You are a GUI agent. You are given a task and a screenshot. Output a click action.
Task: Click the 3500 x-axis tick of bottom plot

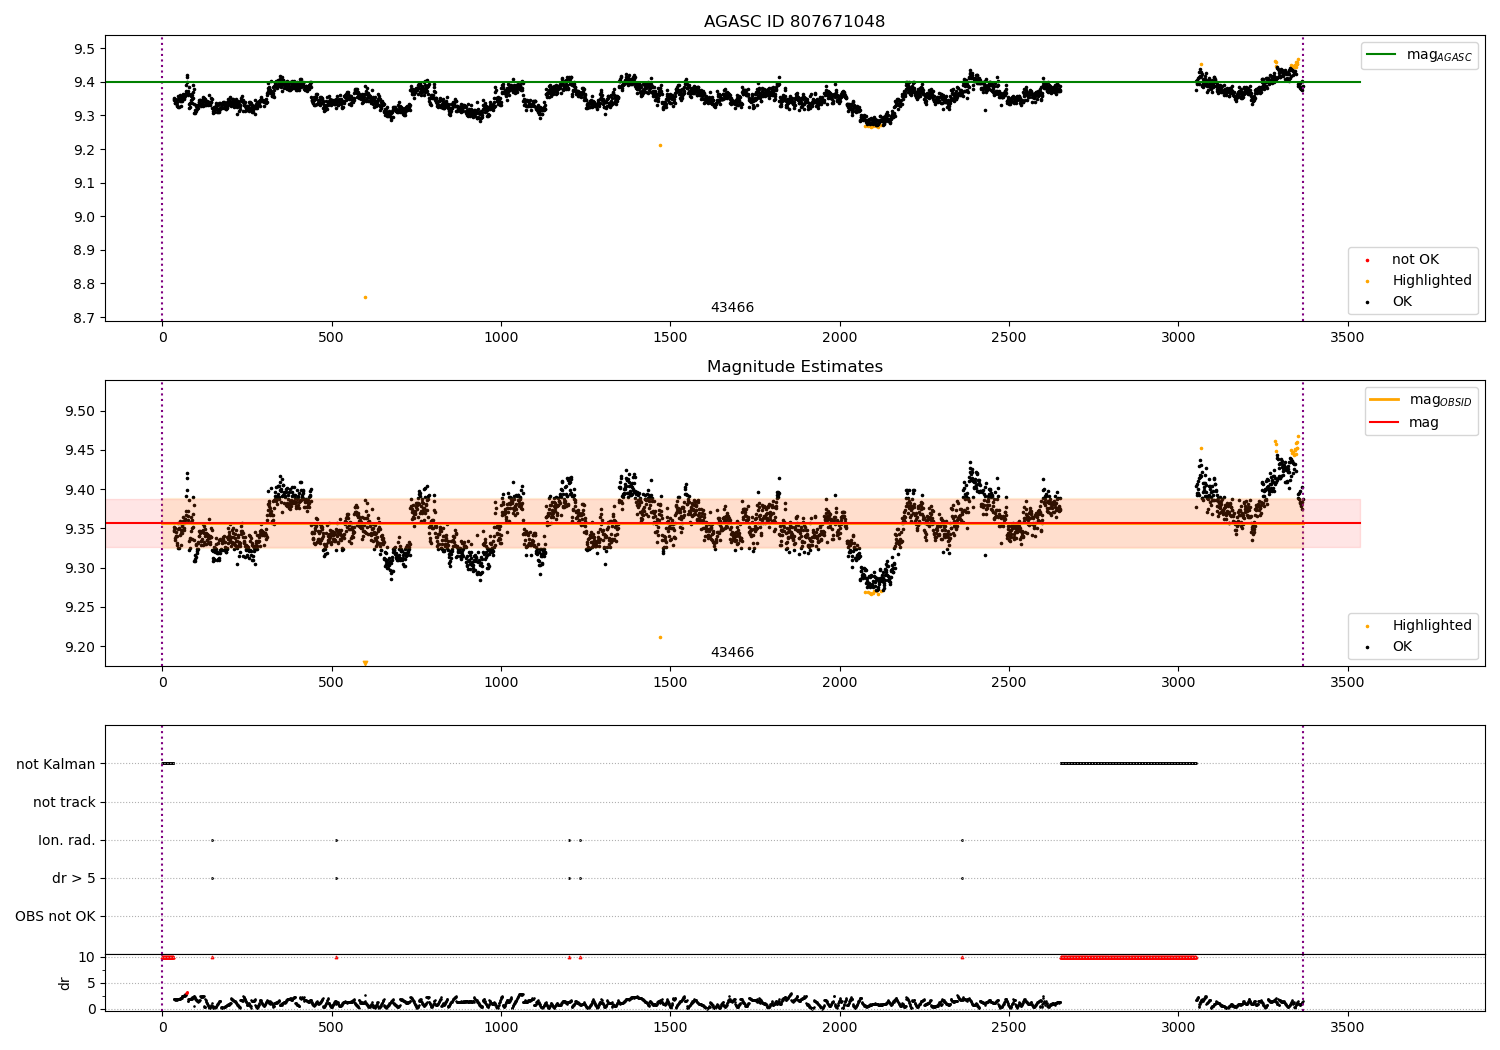(1347, 1027)
